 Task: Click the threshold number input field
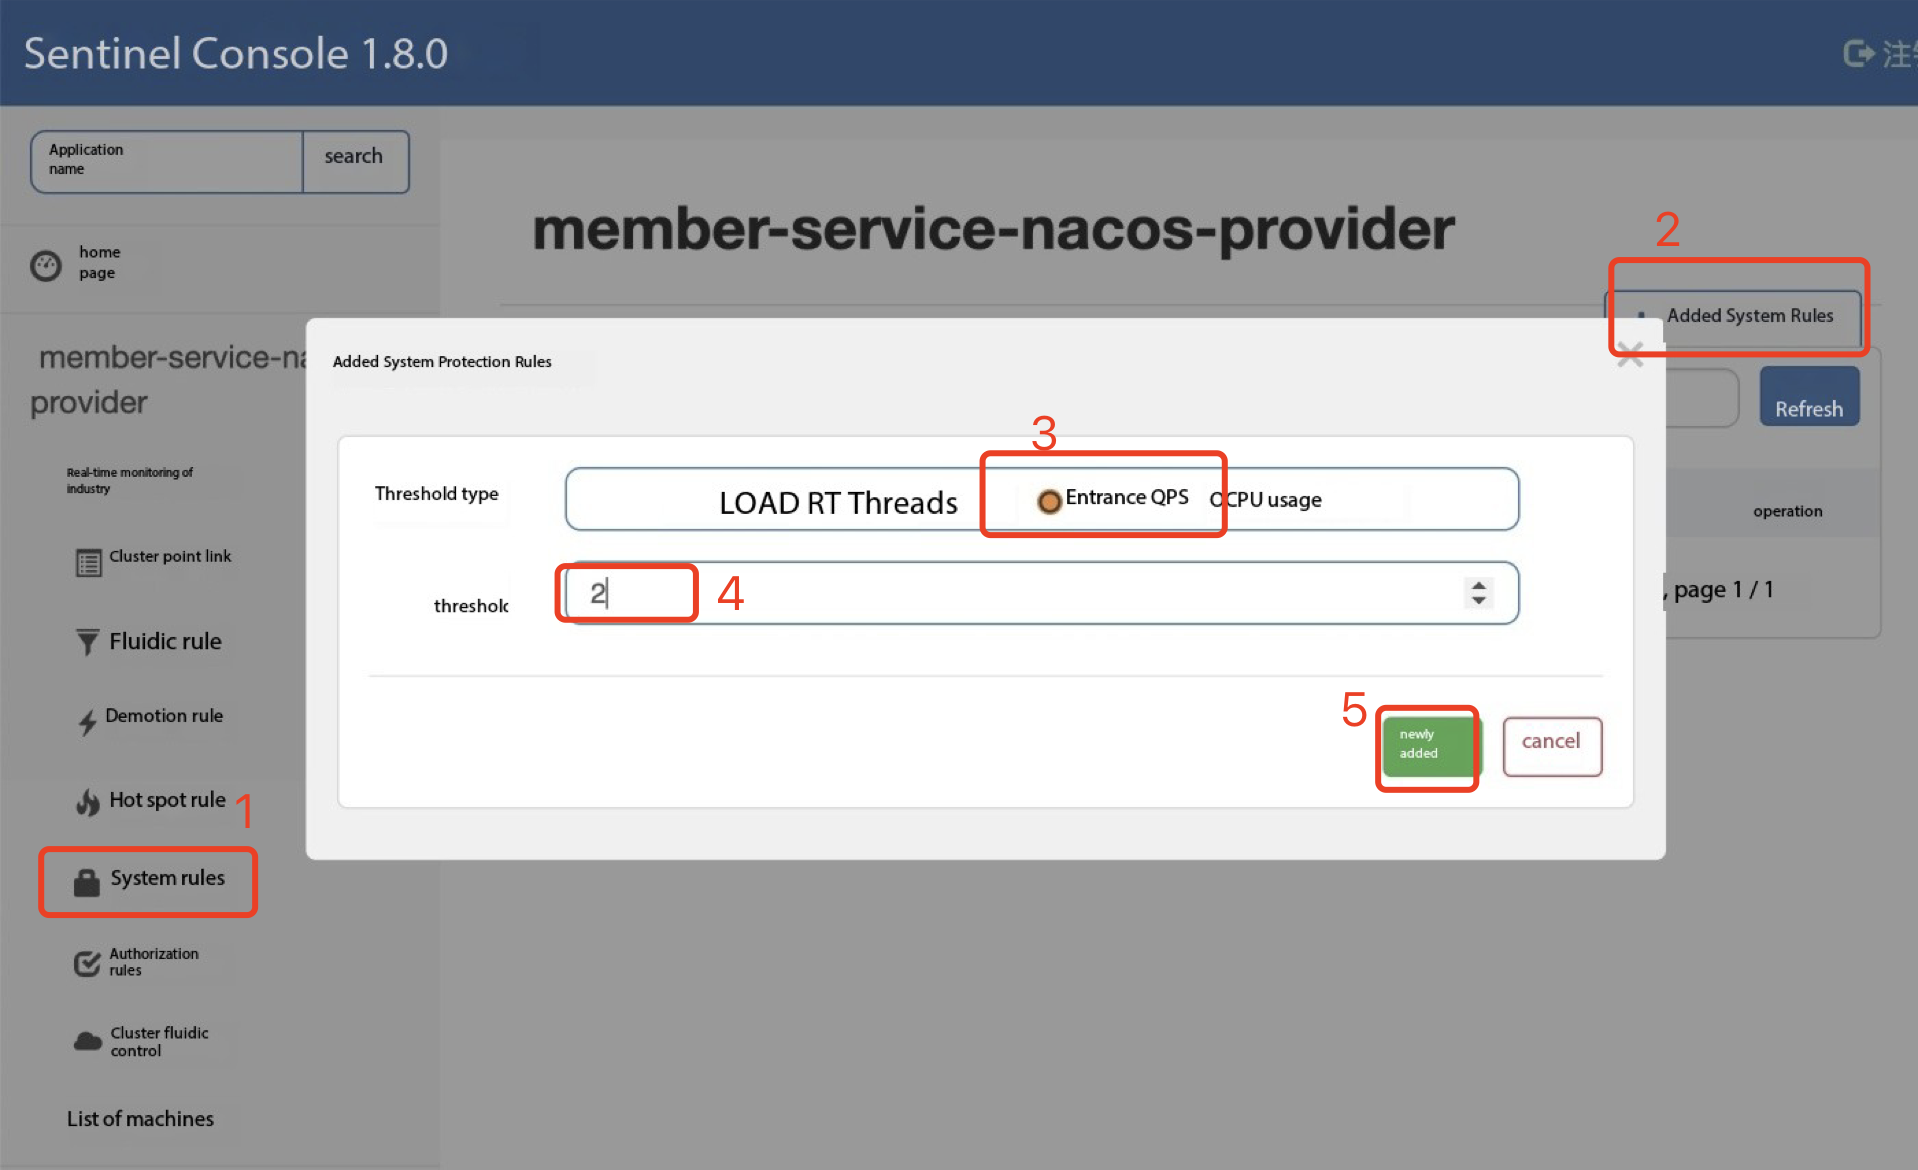tap(1041, 593)
